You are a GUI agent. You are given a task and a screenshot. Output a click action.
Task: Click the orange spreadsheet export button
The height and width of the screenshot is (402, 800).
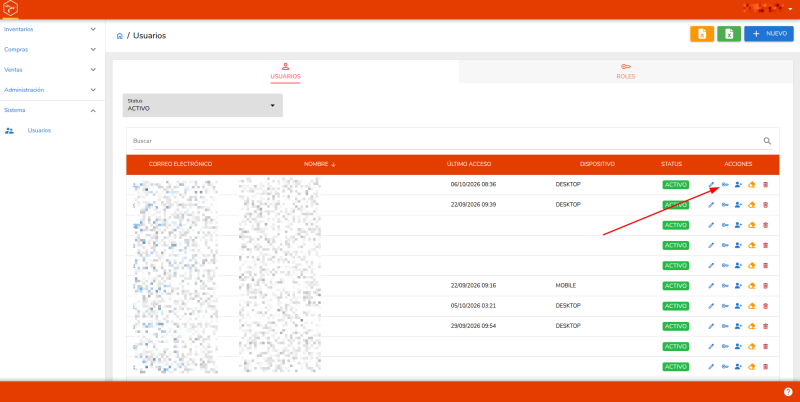[x=702, y=34]
